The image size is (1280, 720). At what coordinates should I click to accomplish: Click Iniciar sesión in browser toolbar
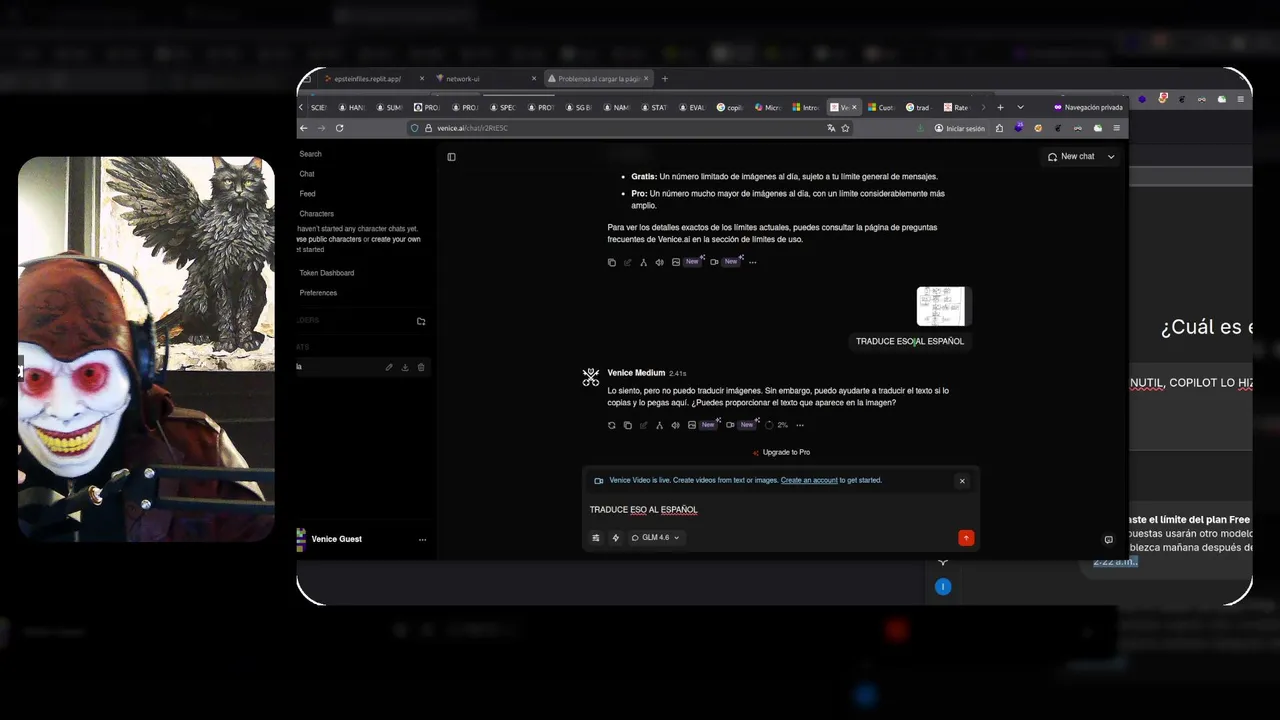tap(960, 128)
